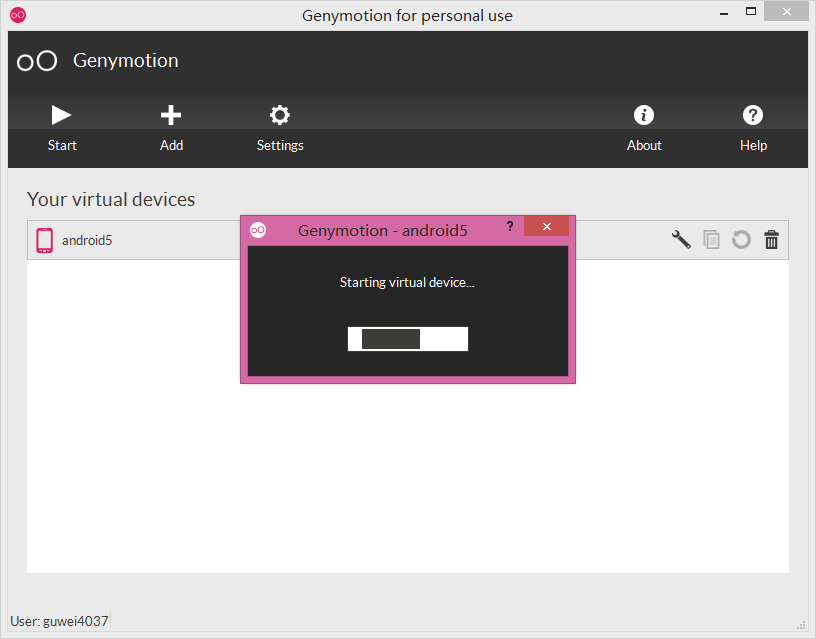The image size is (816, 639).
Task: Click the 'Genymotion' header title text
Action: pos(125,61)
